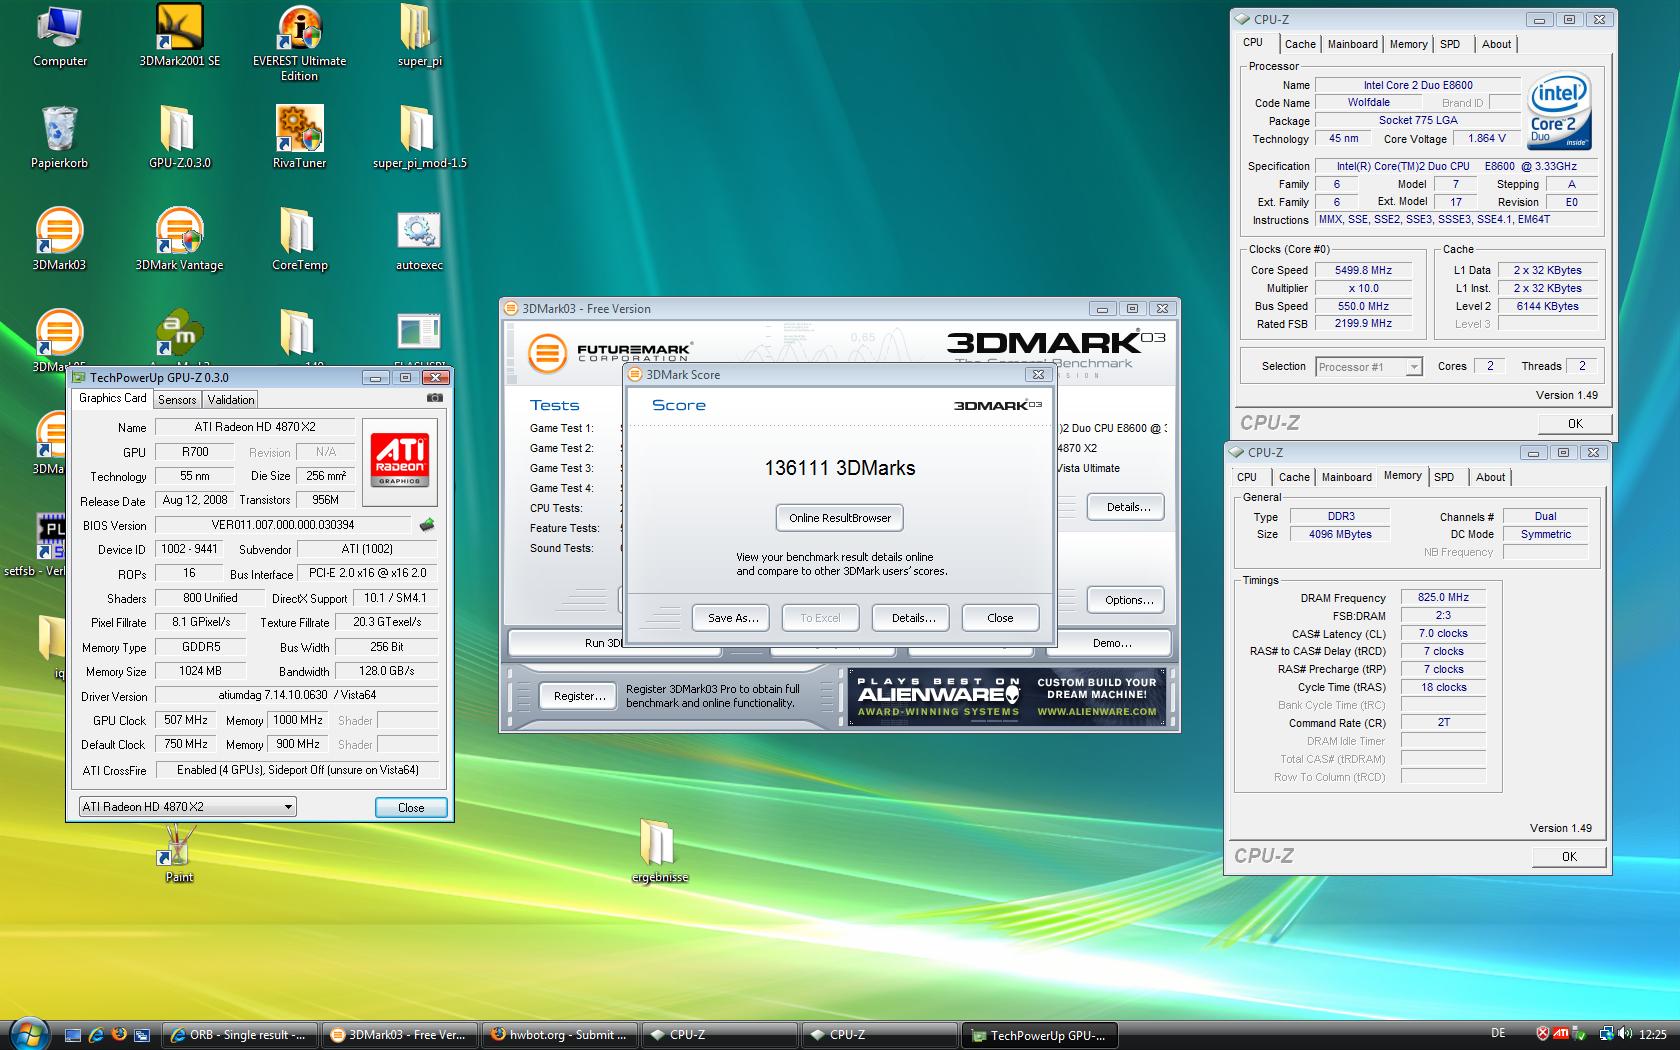Open the Computer desktop icon
This screenshot has height=1050, width=1680.
pos(59,37)
